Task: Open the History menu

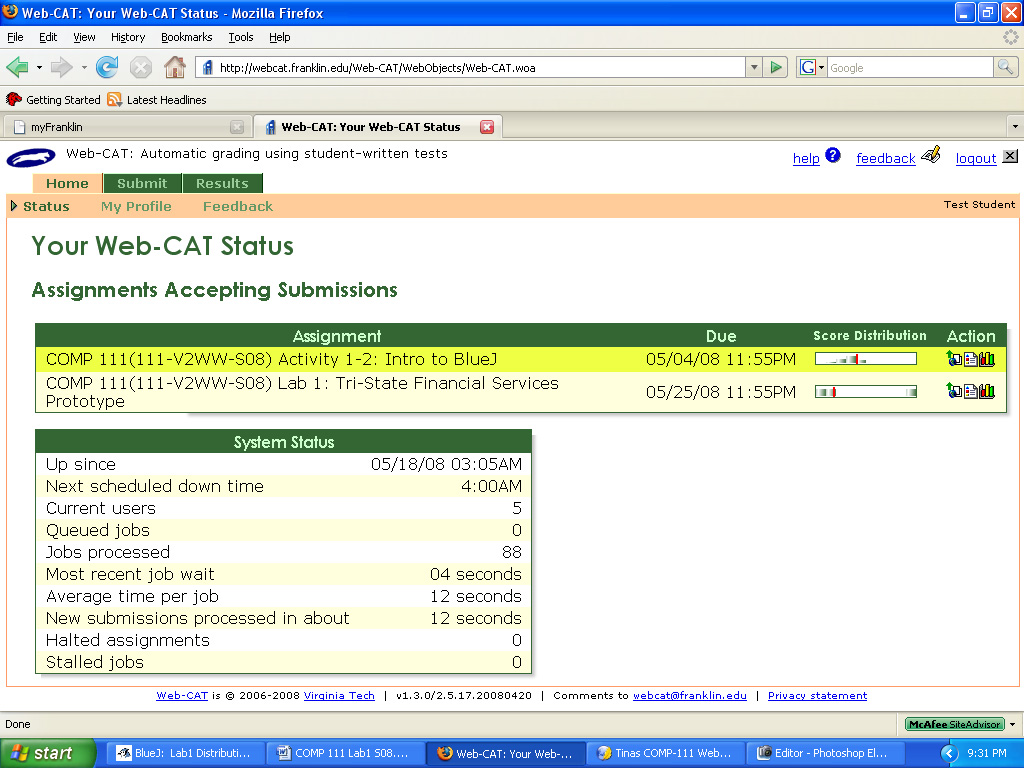Action: point(127,37)
